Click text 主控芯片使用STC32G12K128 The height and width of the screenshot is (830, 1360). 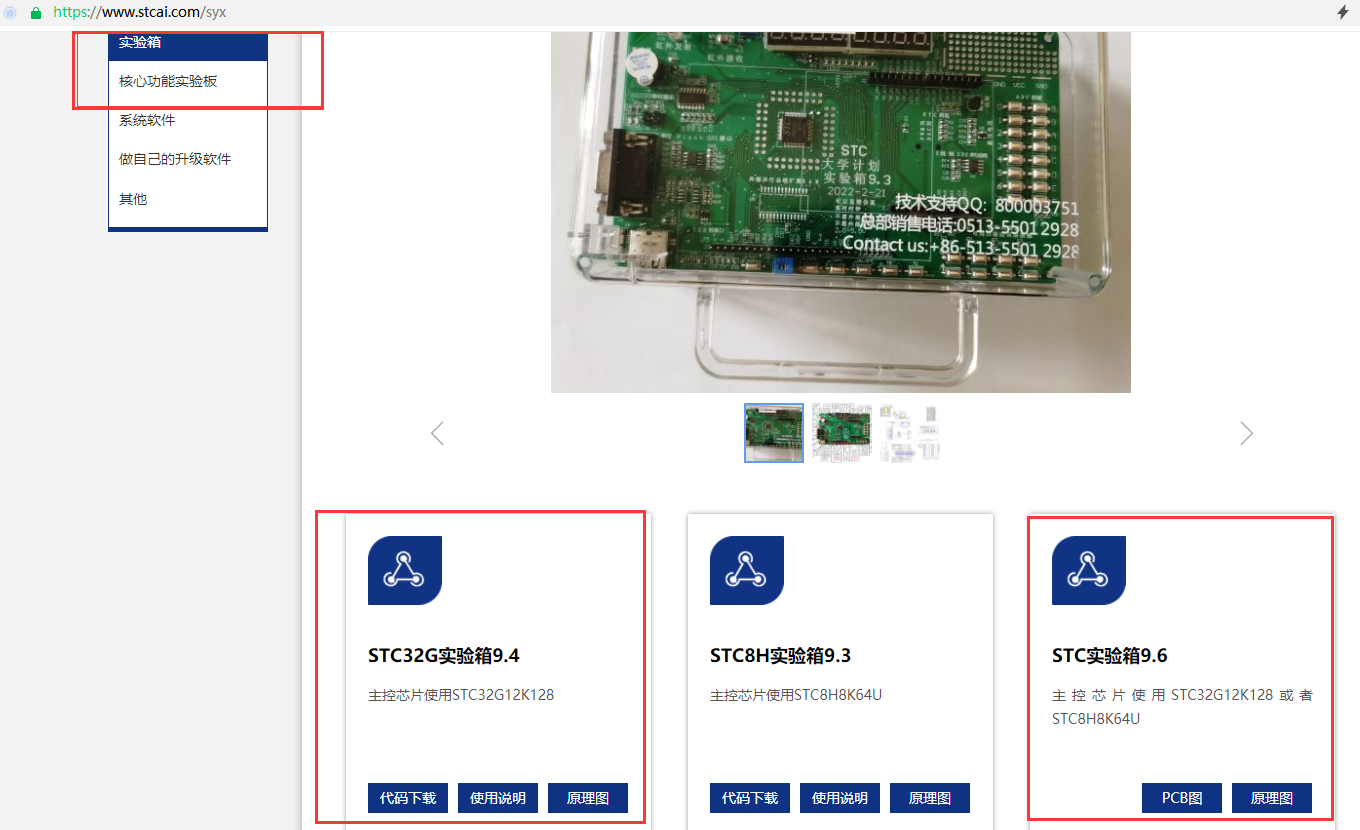point(461,695)
